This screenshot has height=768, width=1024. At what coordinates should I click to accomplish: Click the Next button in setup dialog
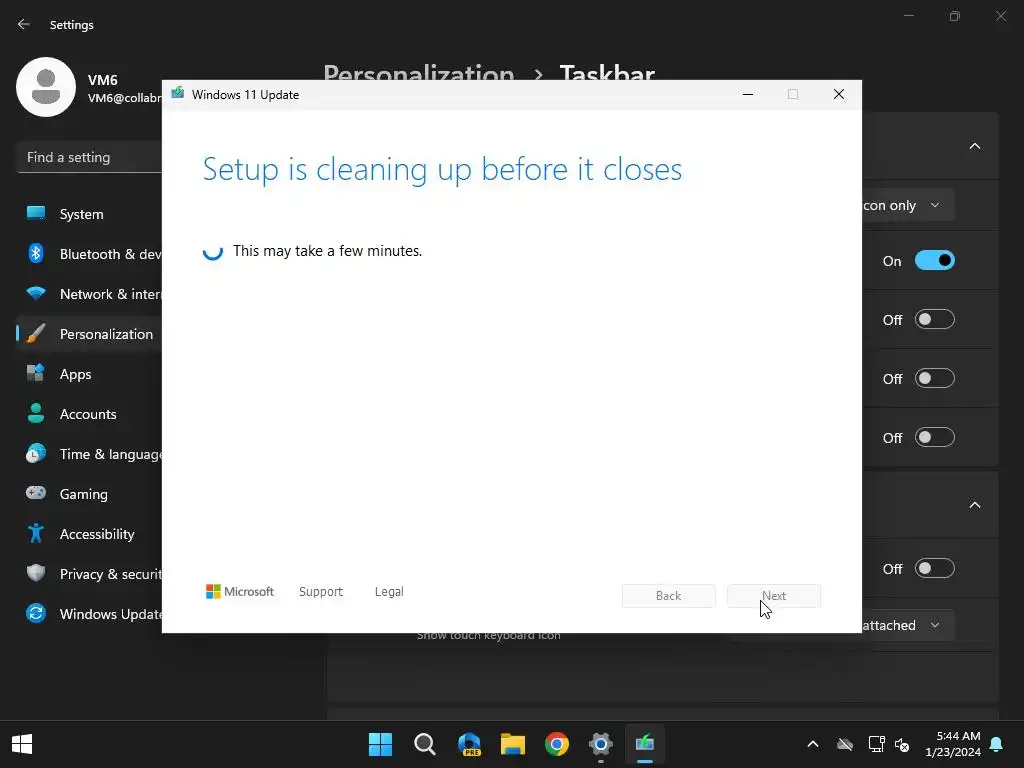(774, 596)
